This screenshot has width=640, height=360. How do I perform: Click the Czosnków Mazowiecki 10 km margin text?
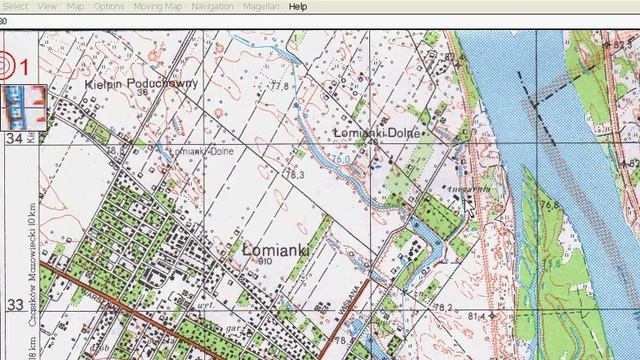(x=32, y=264)
